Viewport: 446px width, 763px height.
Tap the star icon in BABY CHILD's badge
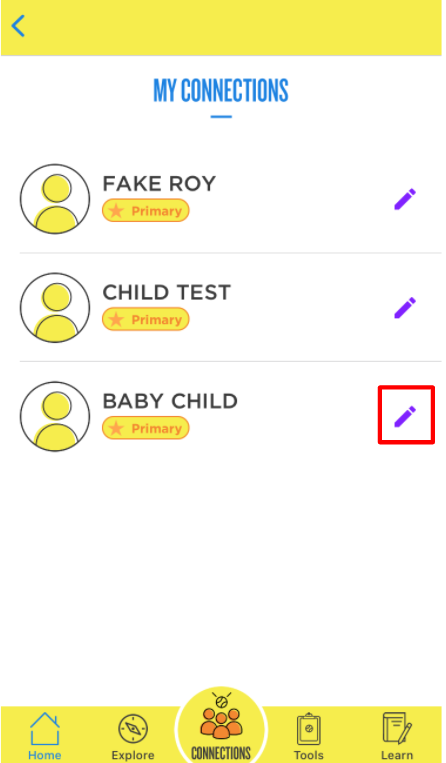(116, 428)
